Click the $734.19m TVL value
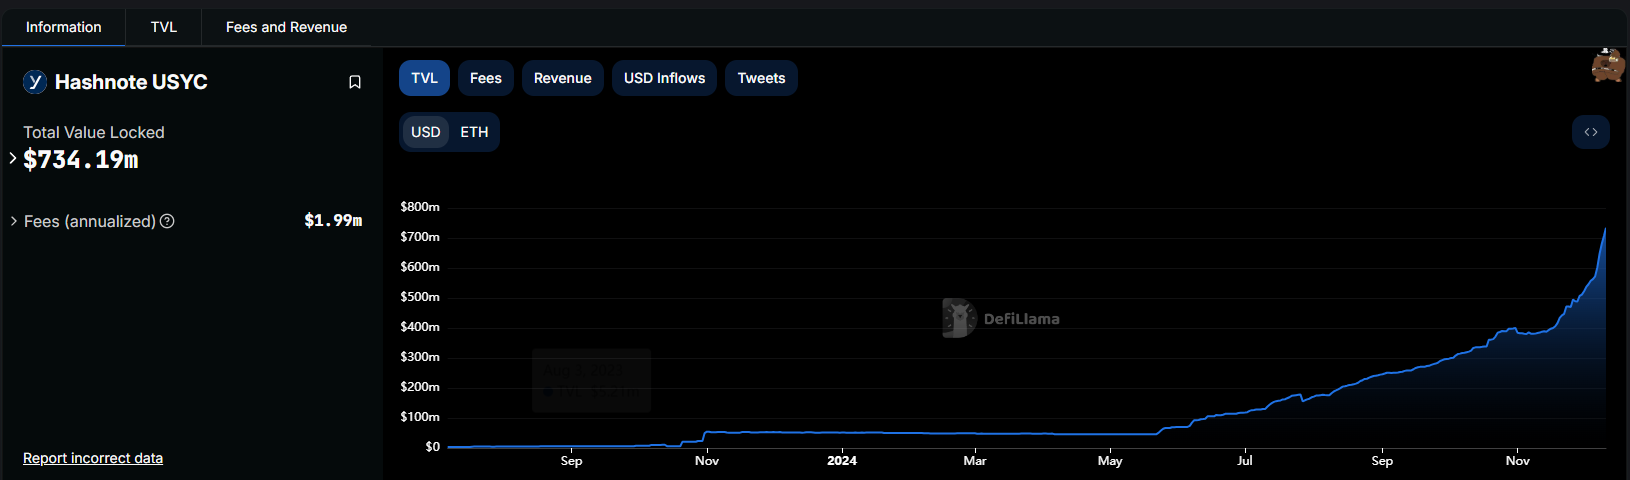 pos(81,160)
